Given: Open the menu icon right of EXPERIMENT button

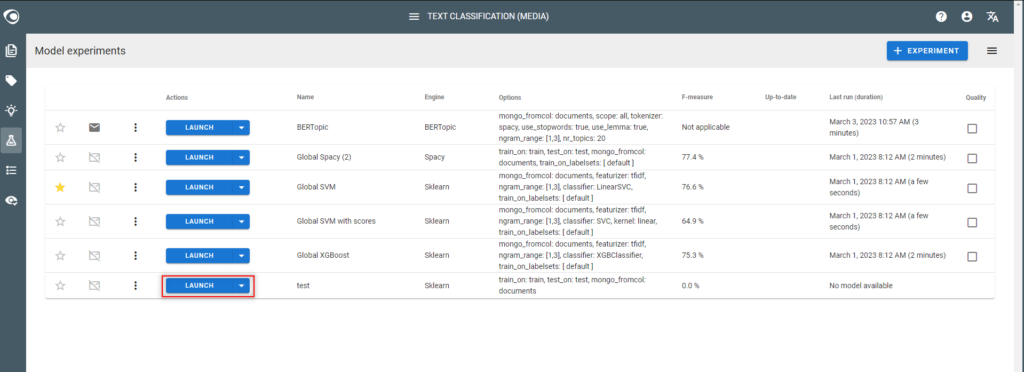Looking at the screenshot, I should pyautogui.click(x=992, y=51).
